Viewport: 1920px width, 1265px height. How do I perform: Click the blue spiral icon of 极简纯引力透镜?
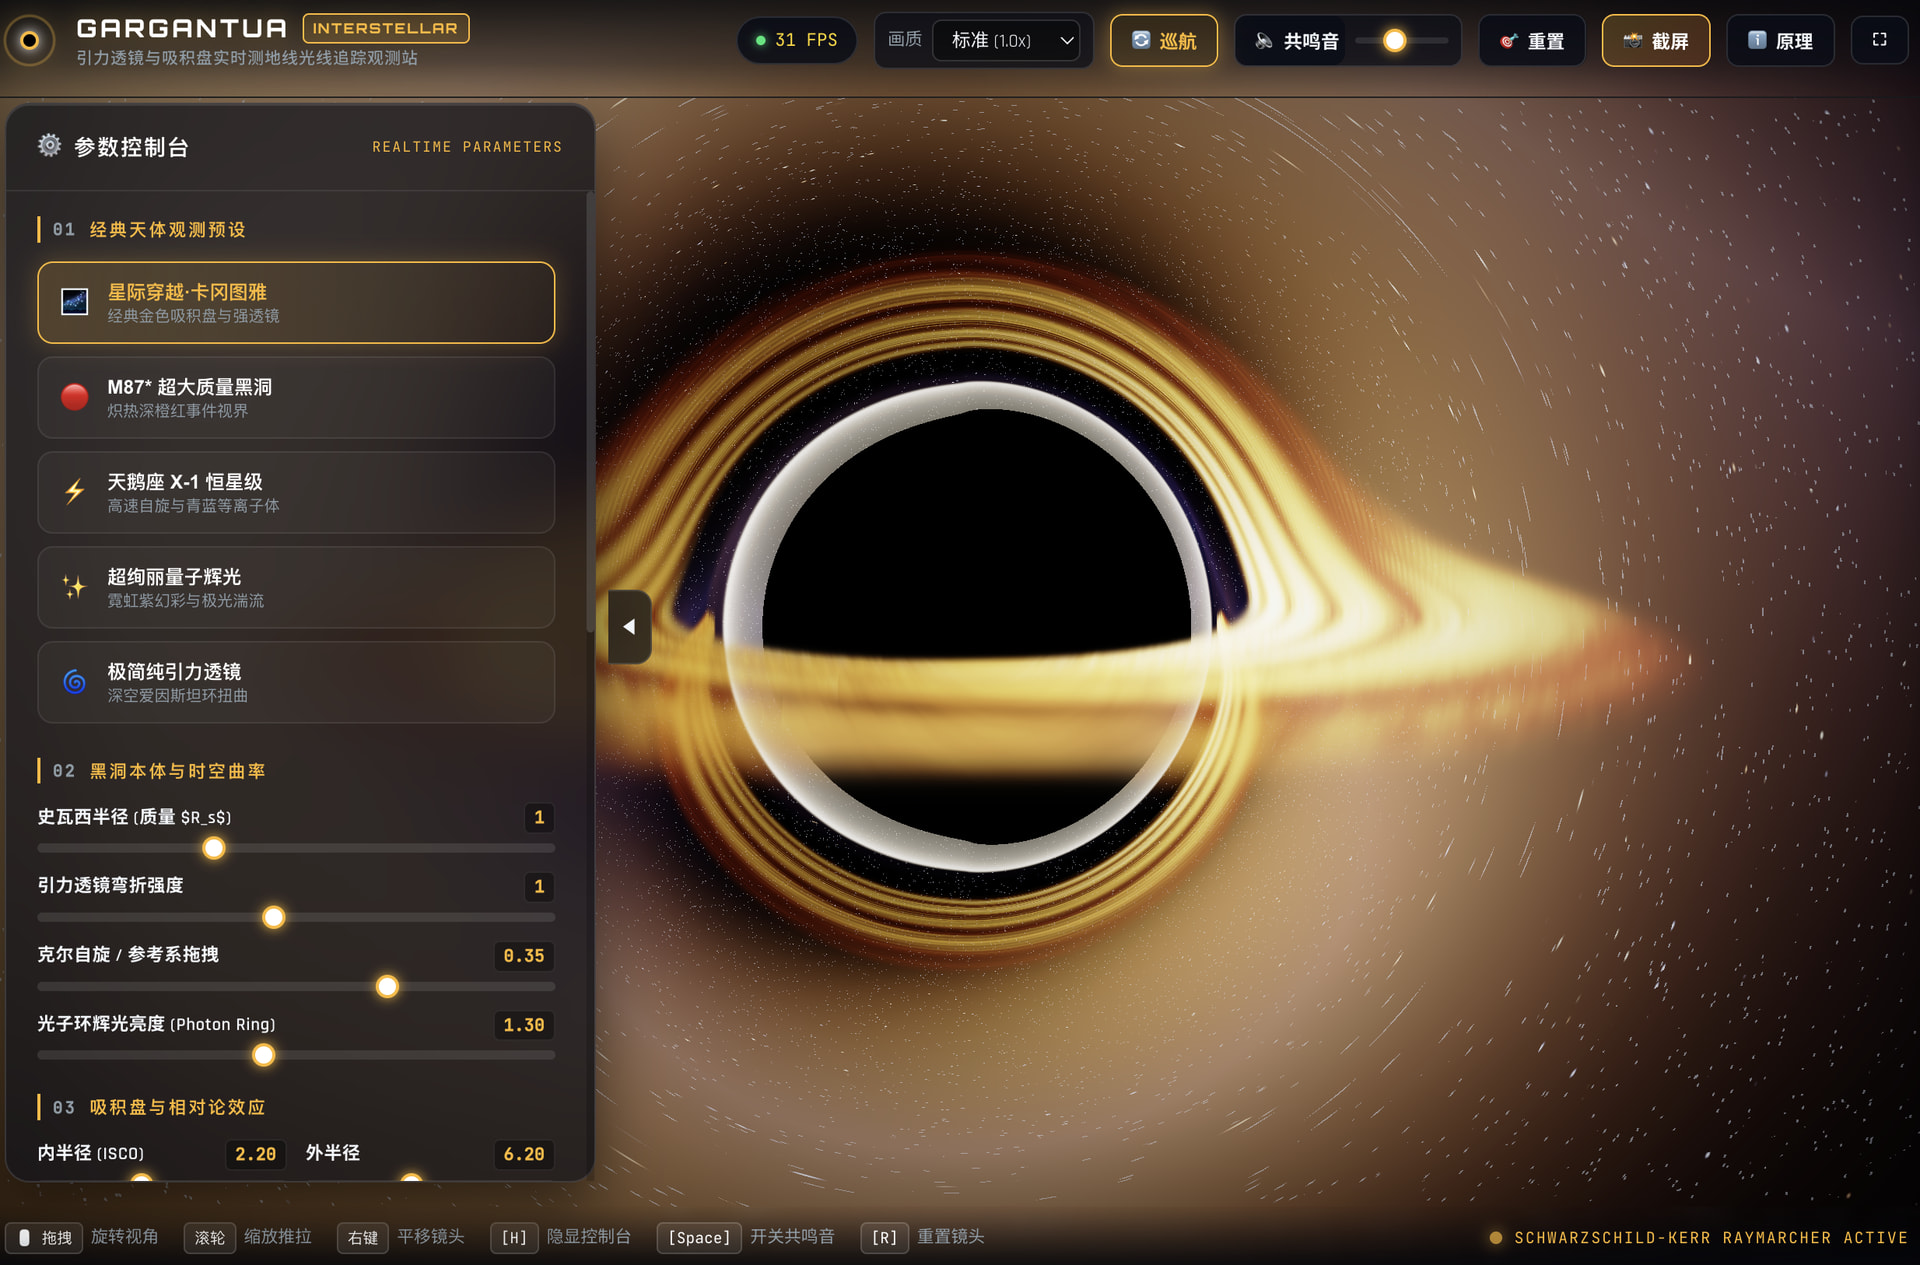(75, 682)
